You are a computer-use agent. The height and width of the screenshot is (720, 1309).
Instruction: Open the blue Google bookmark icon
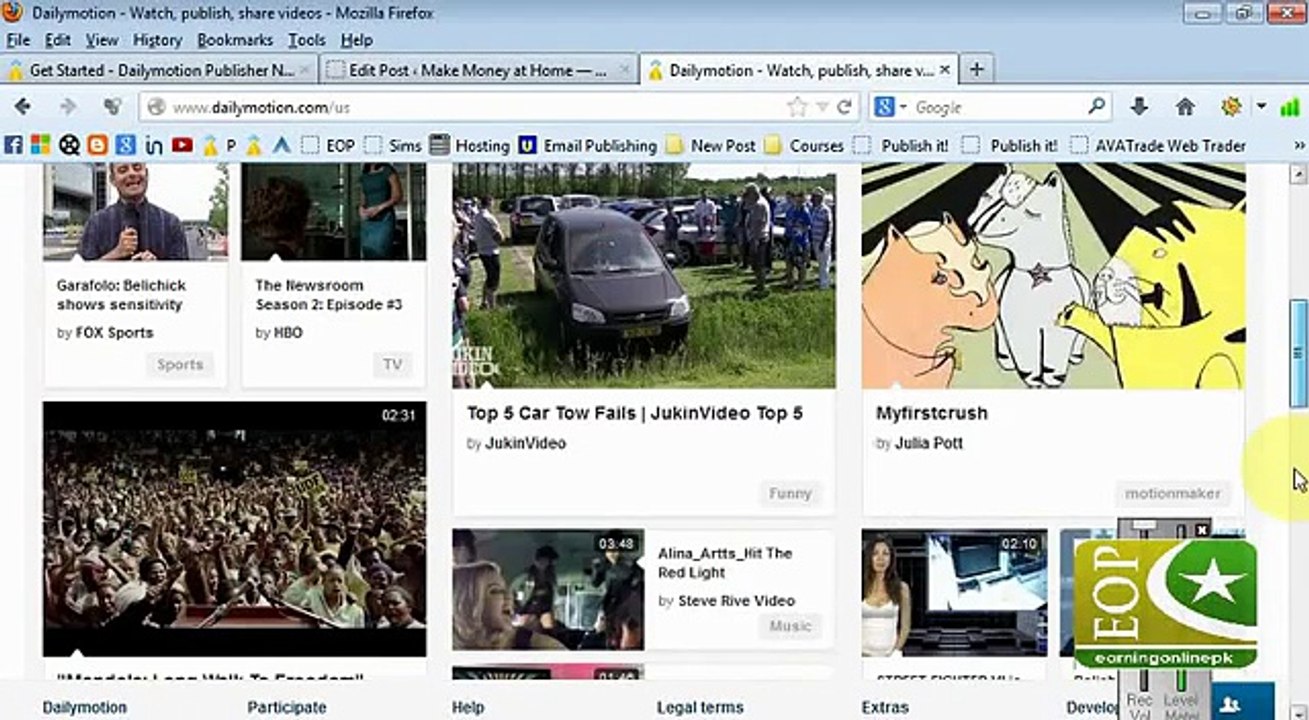point(125,145)
